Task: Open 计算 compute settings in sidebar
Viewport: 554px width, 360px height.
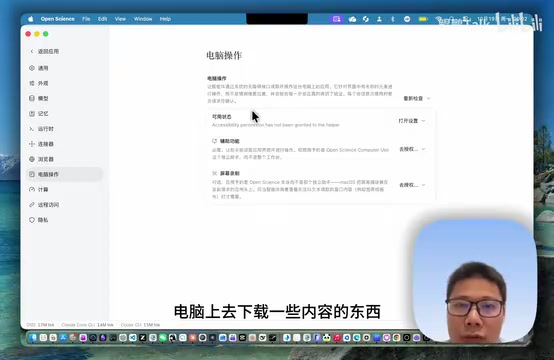Action: tap(39, 190)
